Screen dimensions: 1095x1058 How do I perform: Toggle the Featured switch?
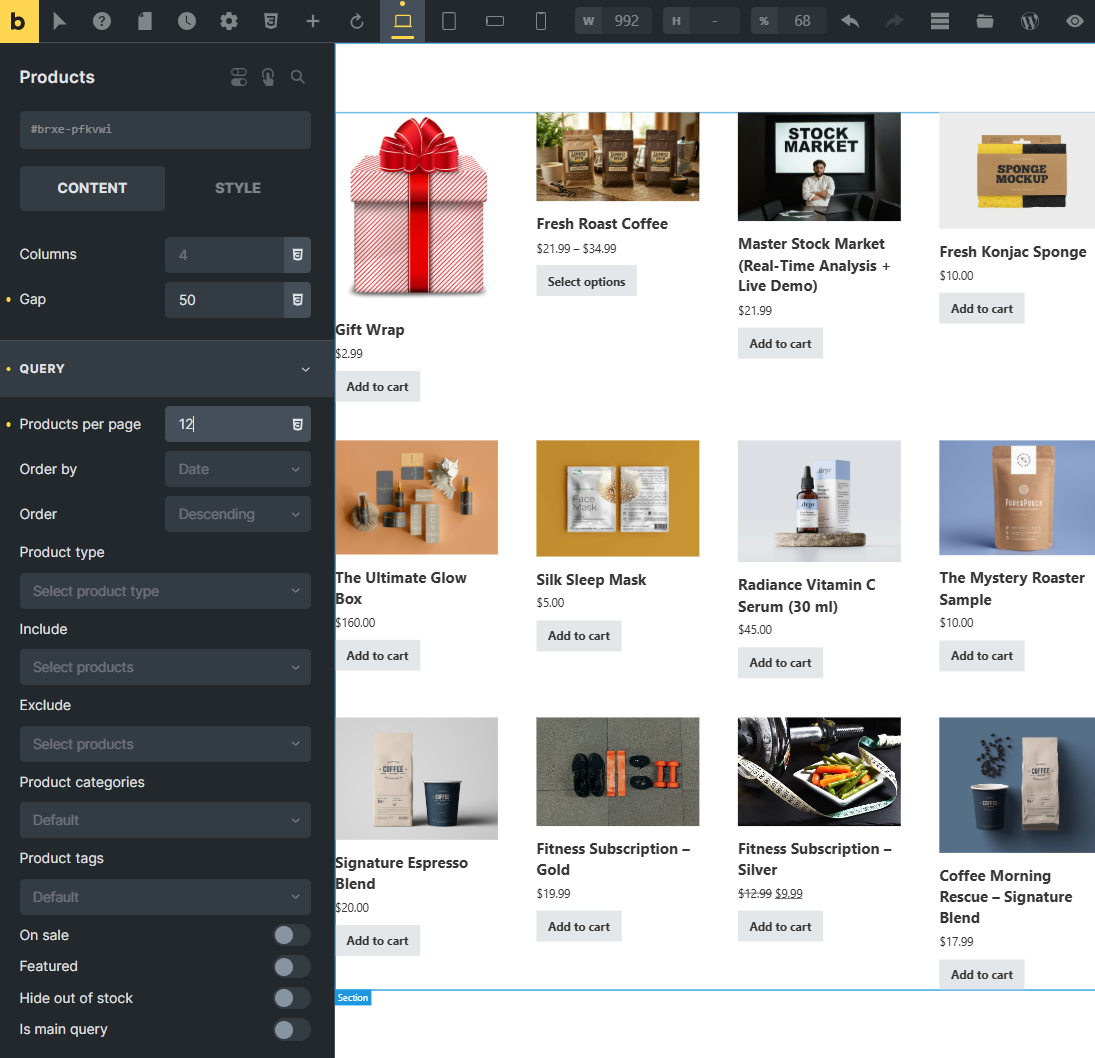click(291, 967)
